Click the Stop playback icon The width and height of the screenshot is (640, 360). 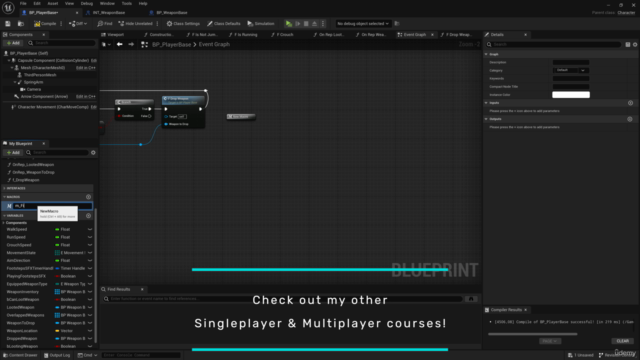tap(306, 24)
